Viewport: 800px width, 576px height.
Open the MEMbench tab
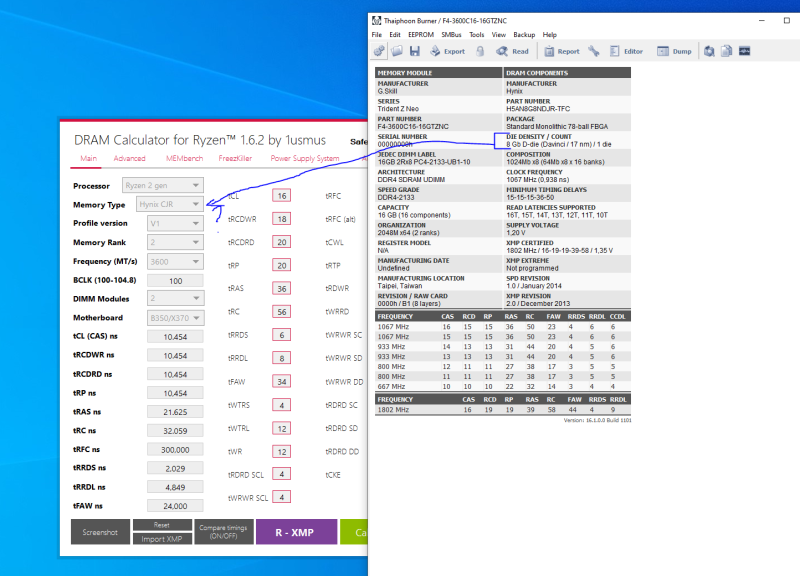(184, 158)
